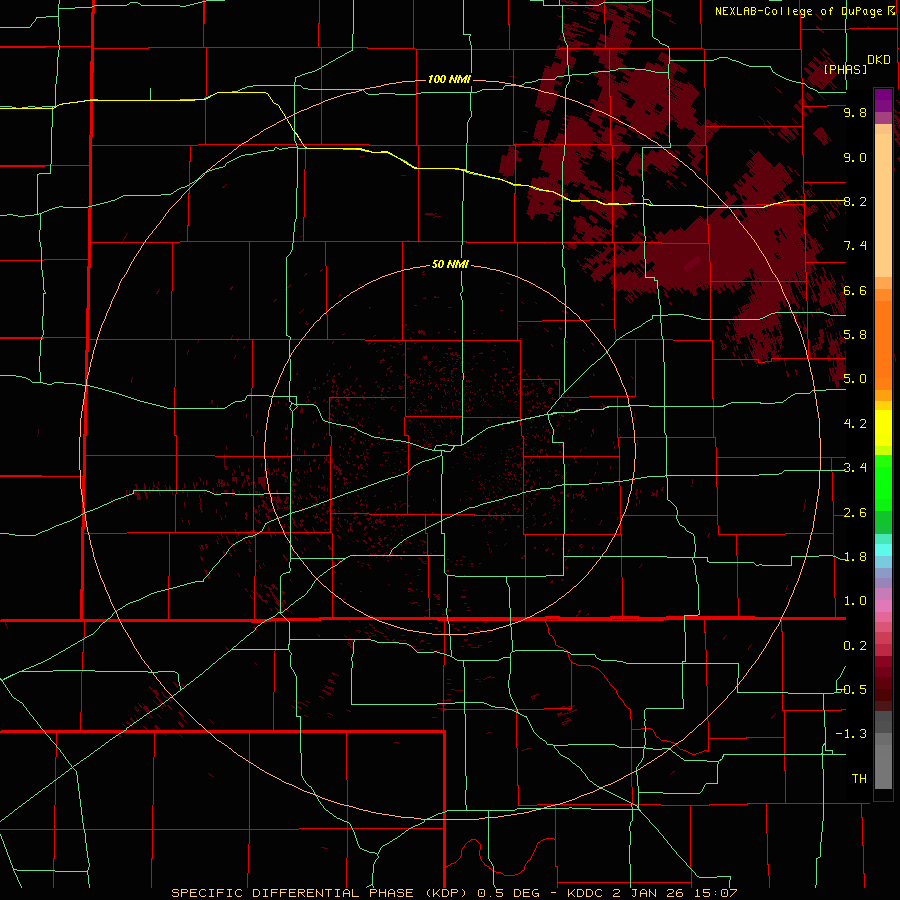This screenshot has width=900, height=900.
Task: Select the 50 NMI range ring label
Action: tap(450, 265)
